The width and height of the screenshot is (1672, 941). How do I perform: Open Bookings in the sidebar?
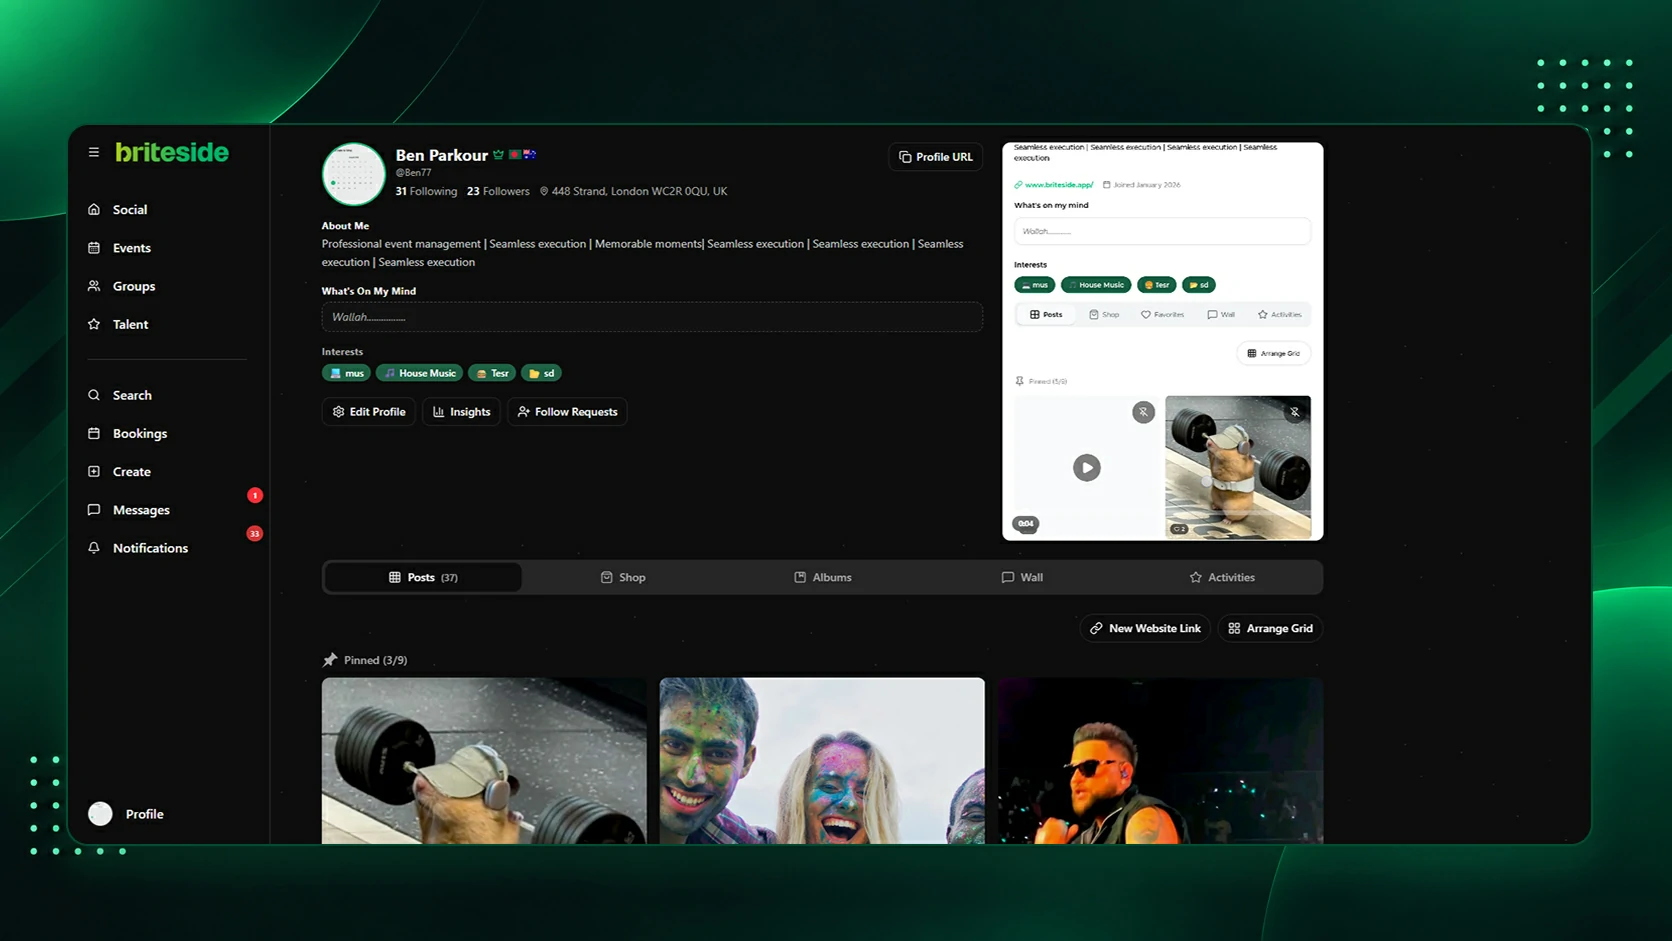tap(127, 433)
